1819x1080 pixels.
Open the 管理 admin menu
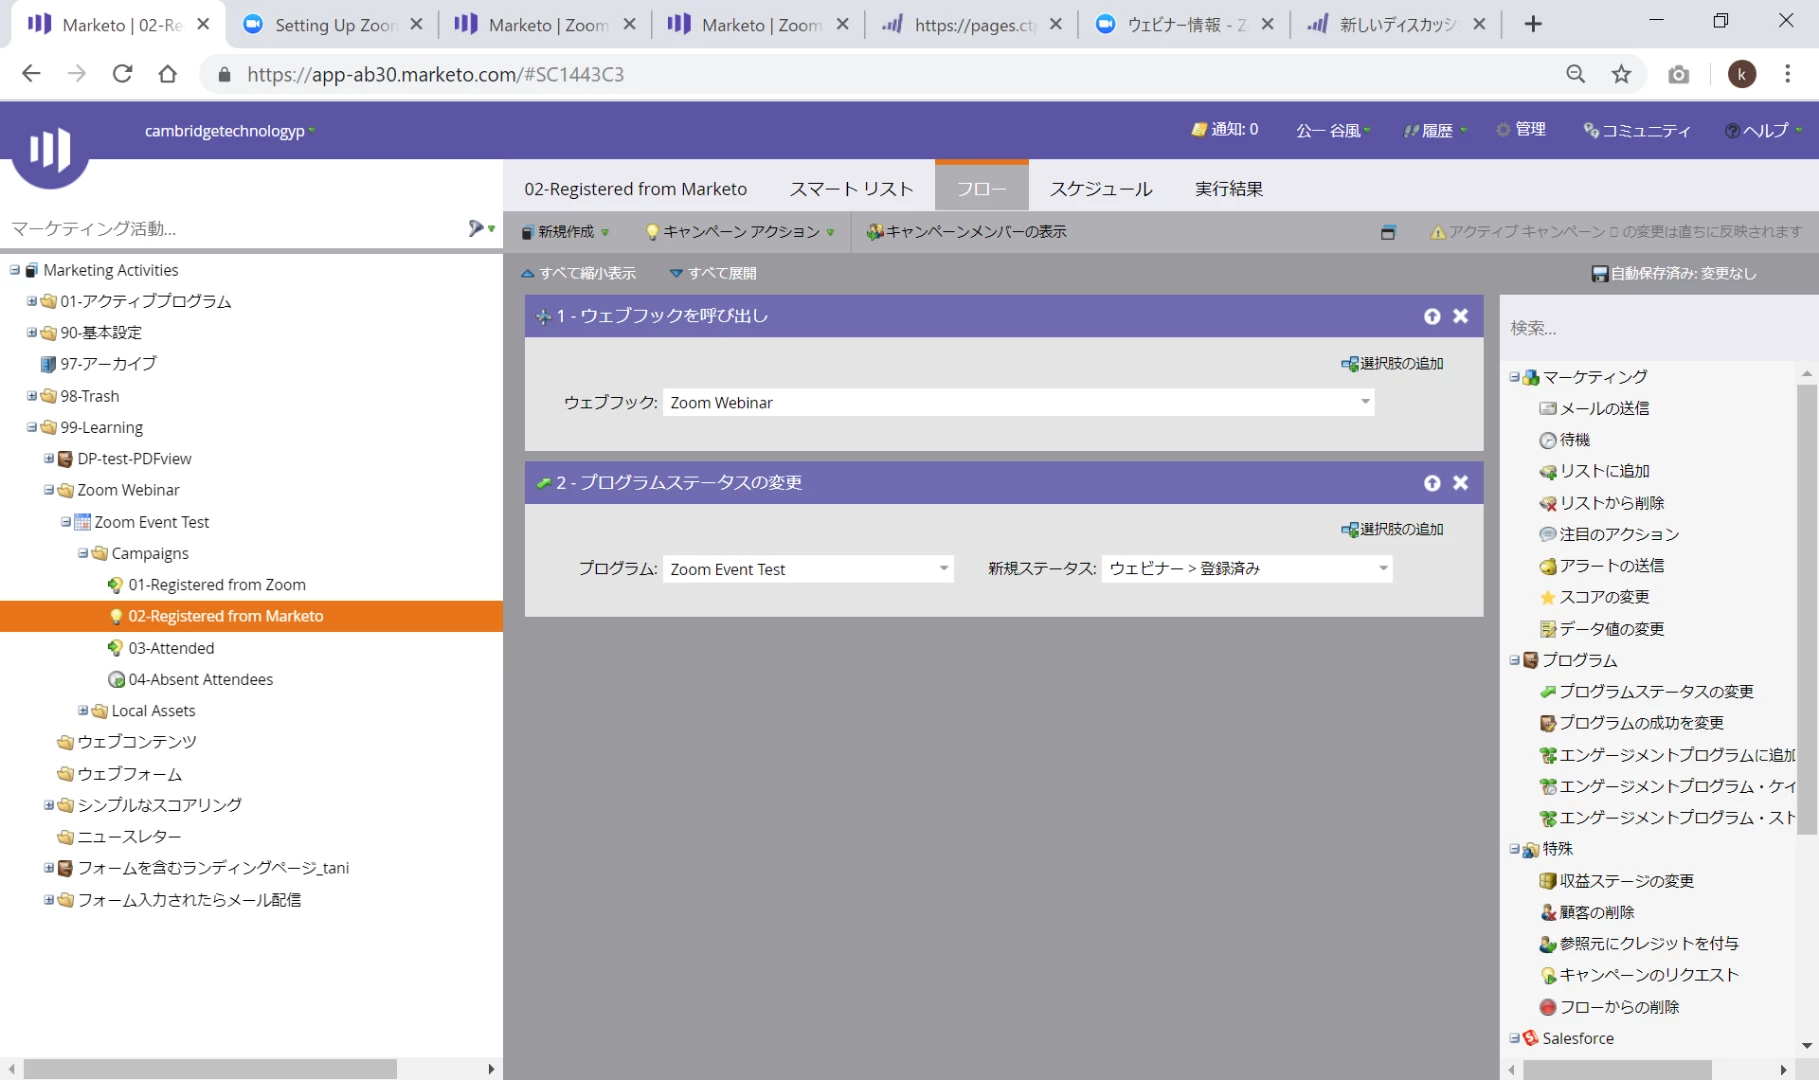(1521, 129)
